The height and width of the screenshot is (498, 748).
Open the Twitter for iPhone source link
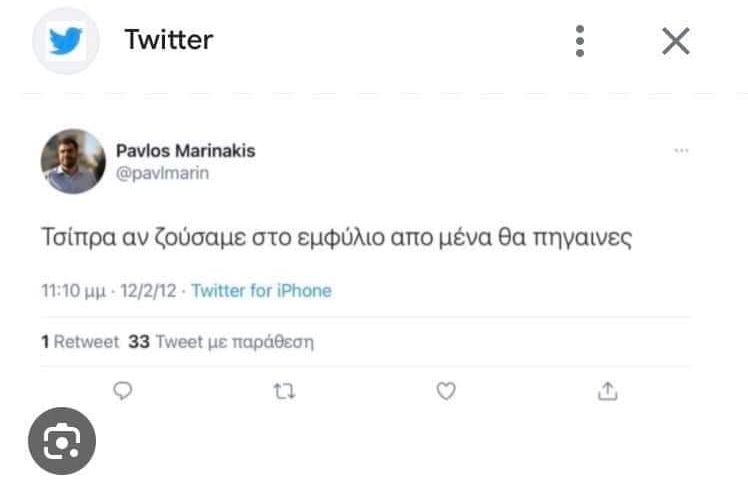point(261,291)
